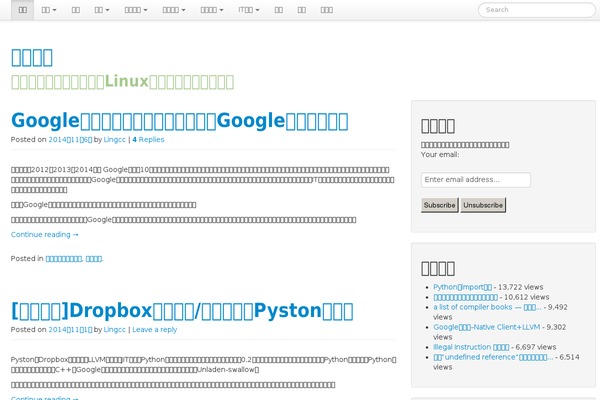Image resolution: width=600 pixels, height=400 pixels.
Task: Click the 6,697 views text
Action: pos(536,347)
